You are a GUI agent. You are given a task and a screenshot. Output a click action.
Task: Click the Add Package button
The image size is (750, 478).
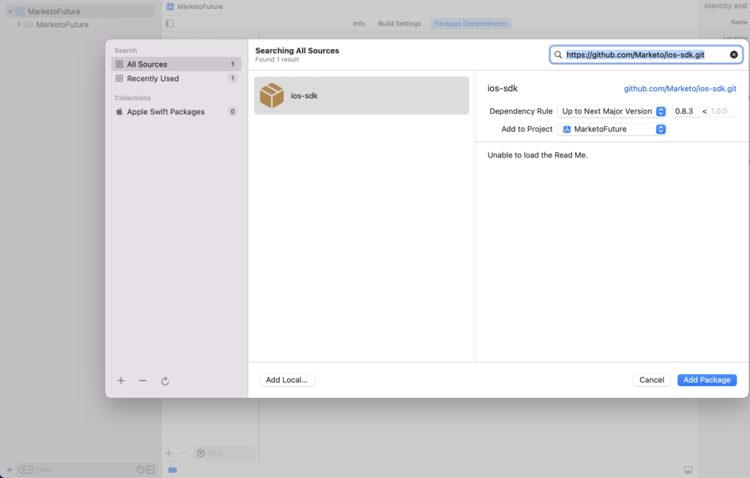706,380
